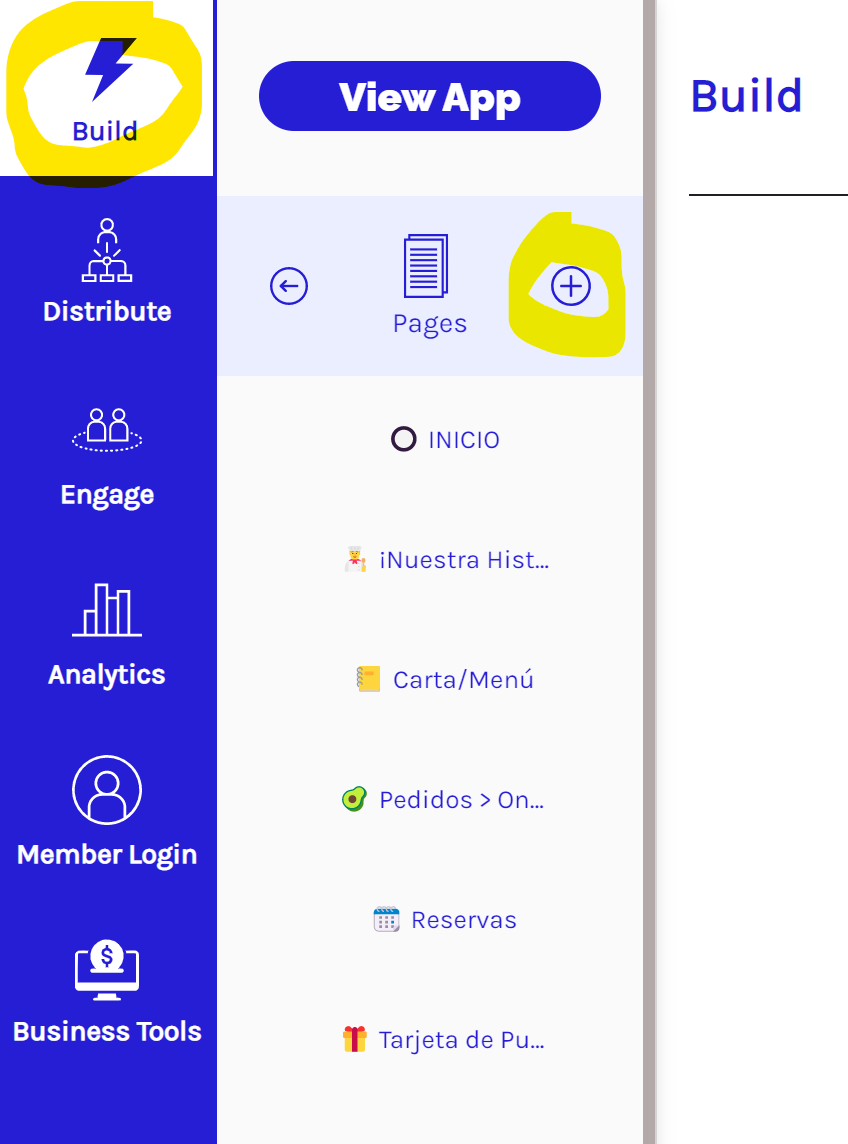Screen dimensions: 848x1144
Task: Select the Engage people icon
Action: [107, 430]
